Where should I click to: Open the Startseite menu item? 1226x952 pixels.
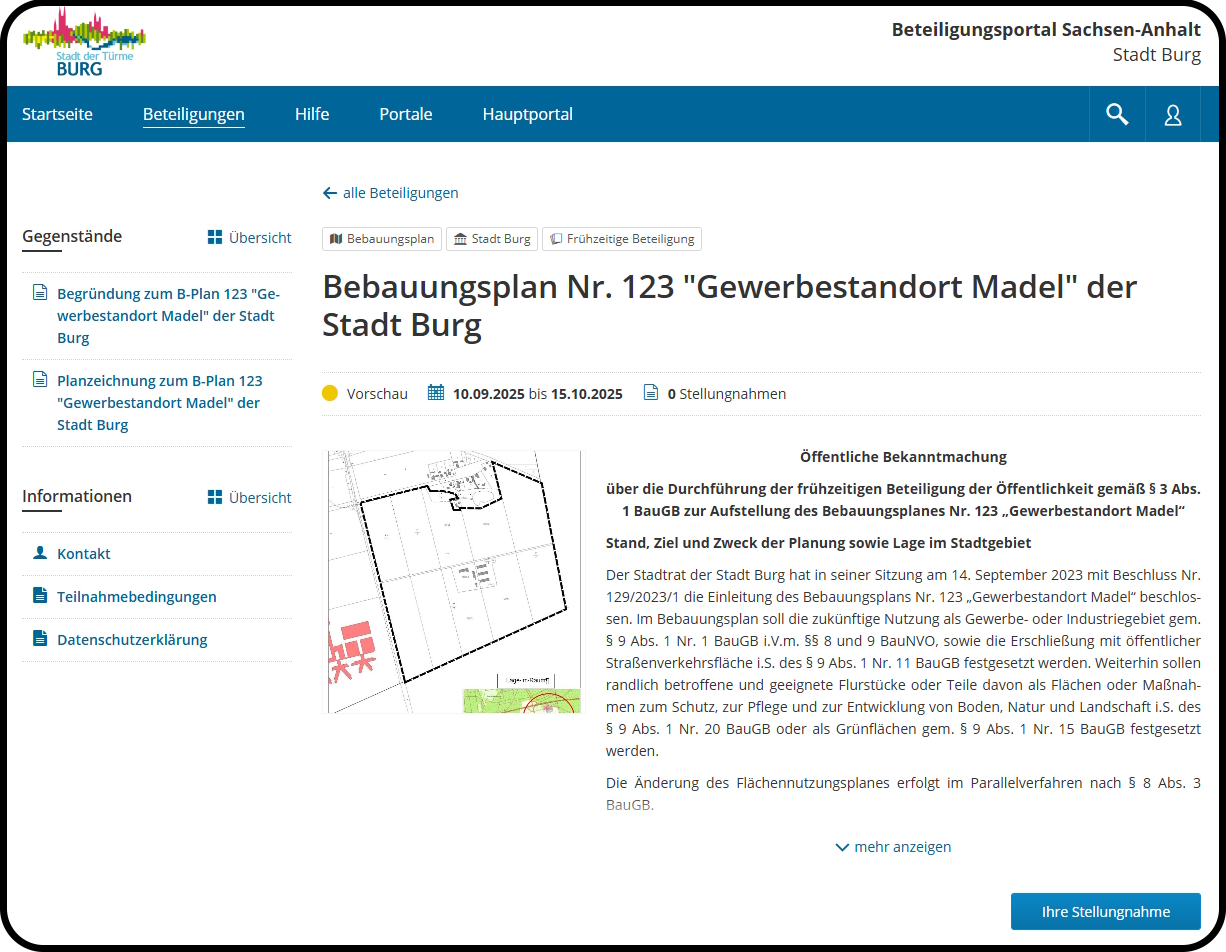[57, 114]
